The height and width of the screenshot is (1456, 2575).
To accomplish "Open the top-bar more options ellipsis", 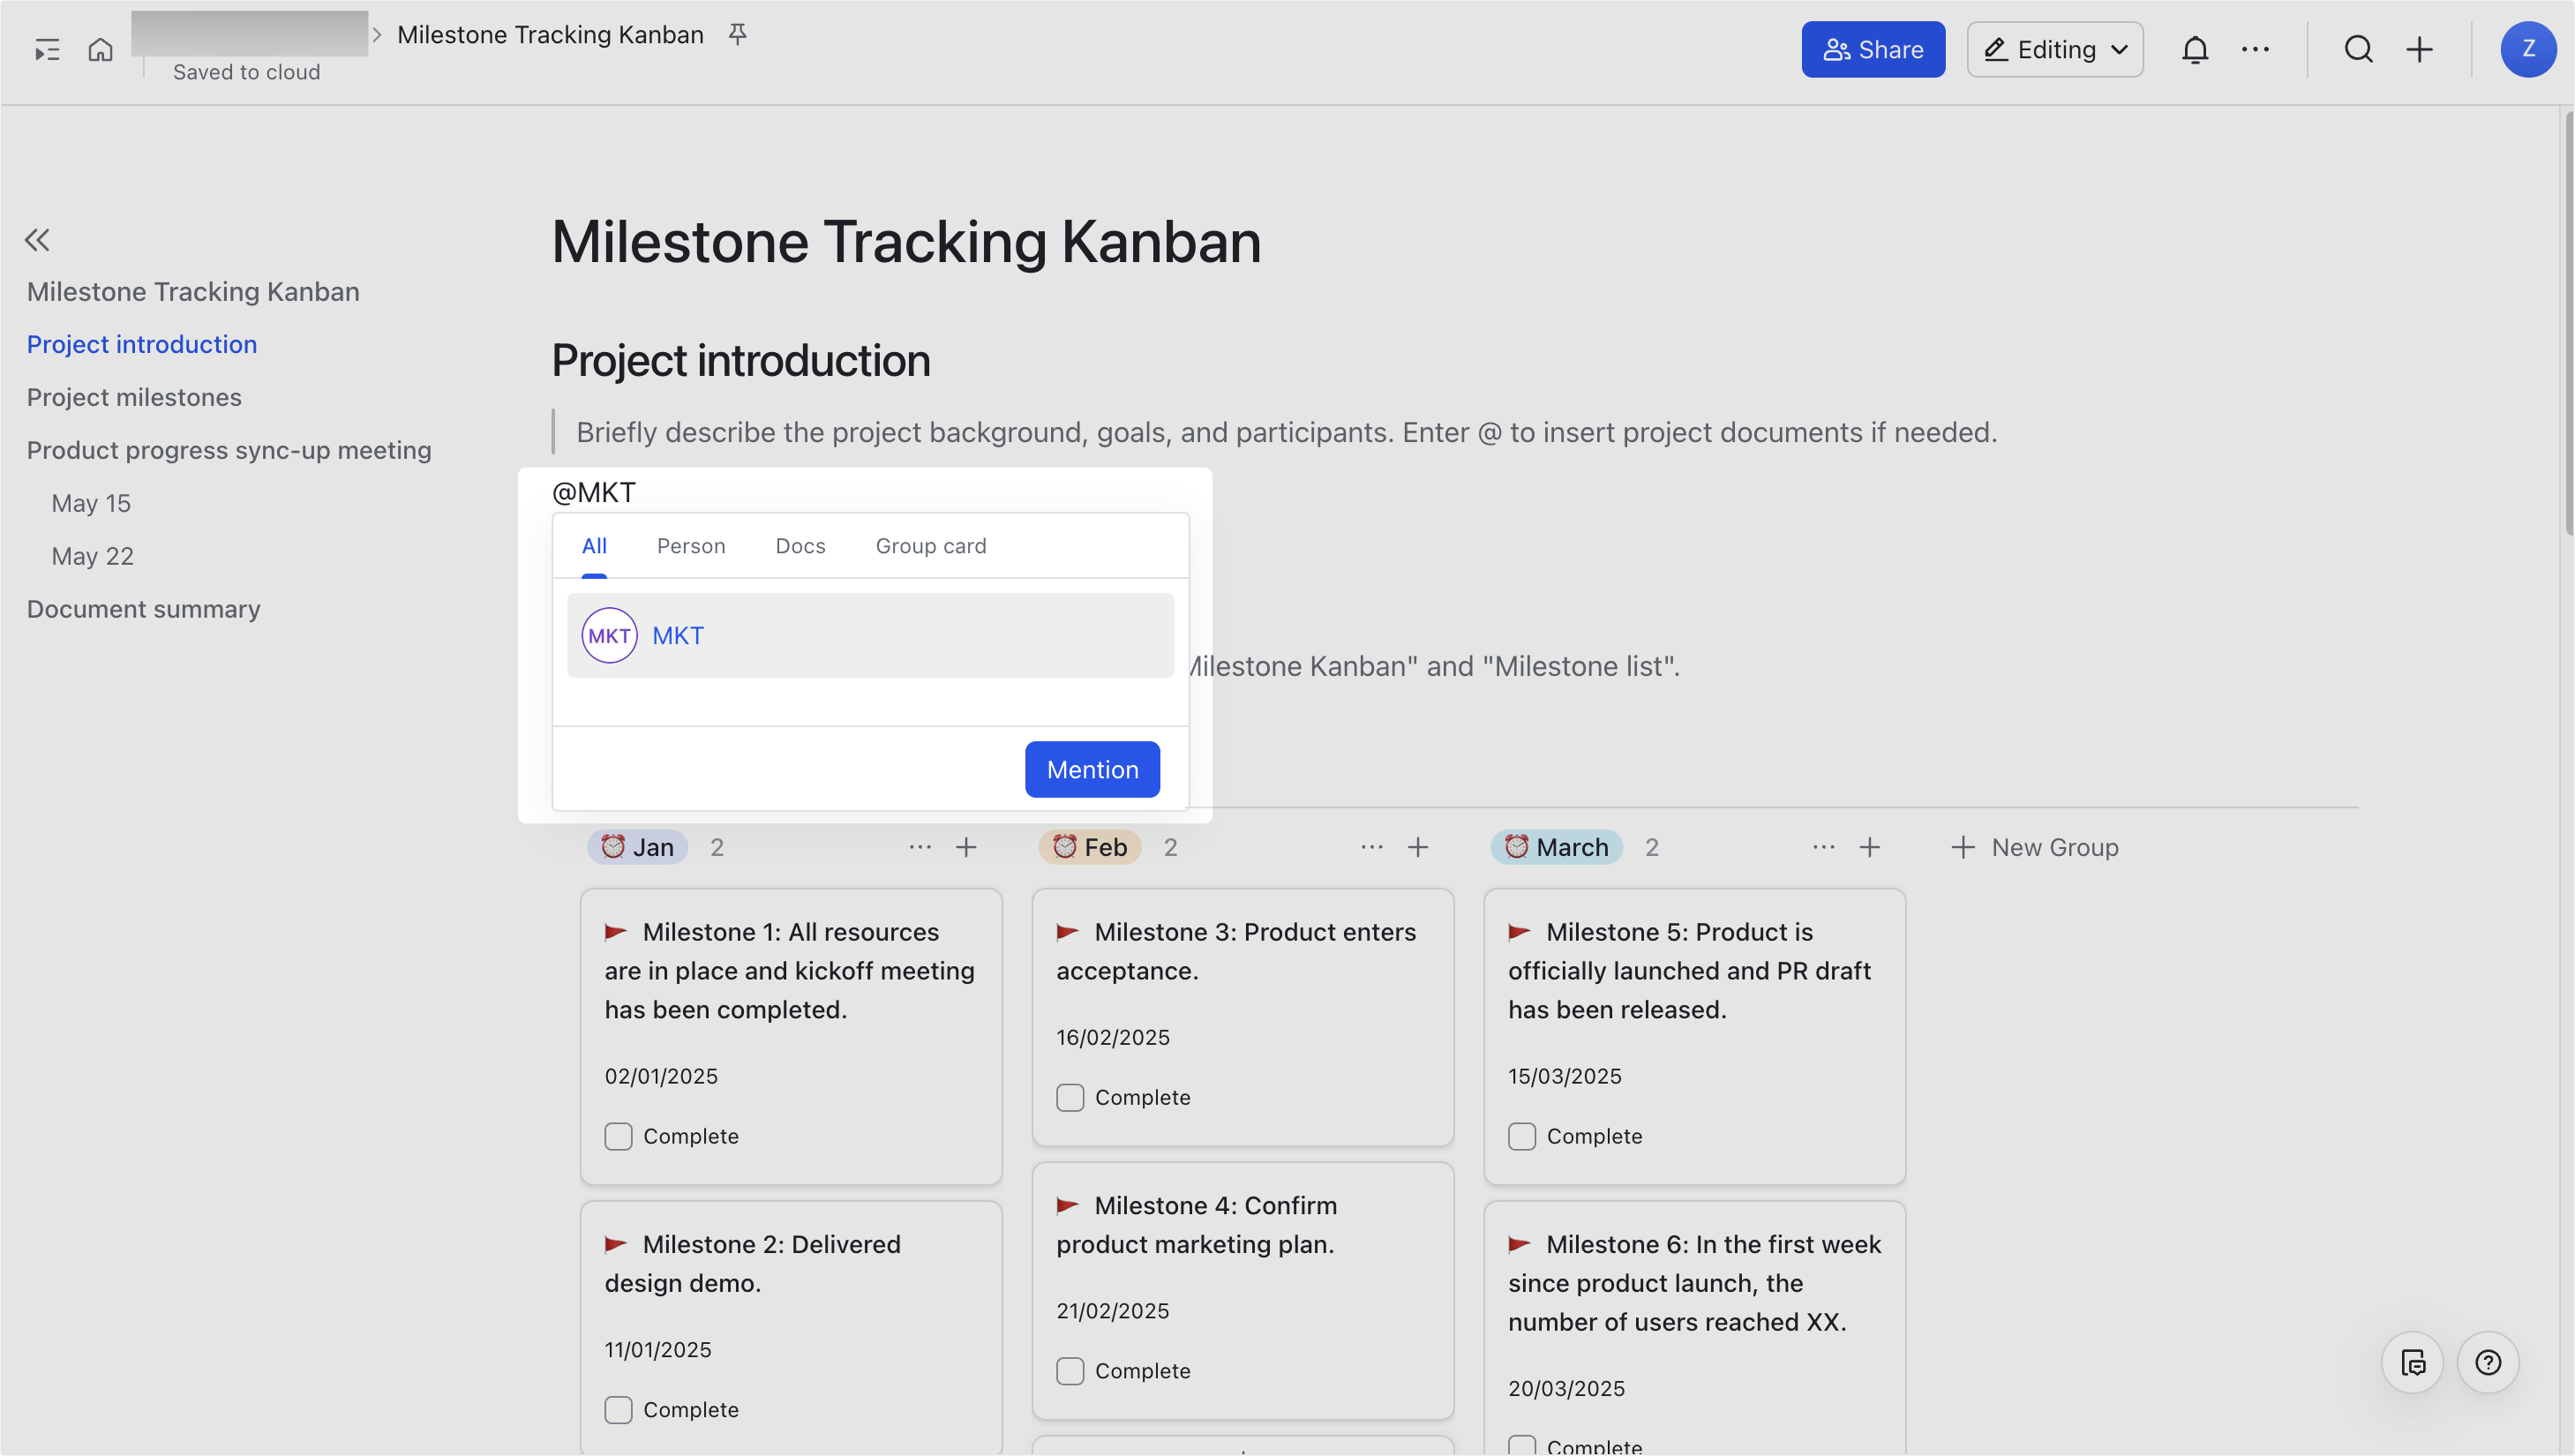I will 2255,49.
